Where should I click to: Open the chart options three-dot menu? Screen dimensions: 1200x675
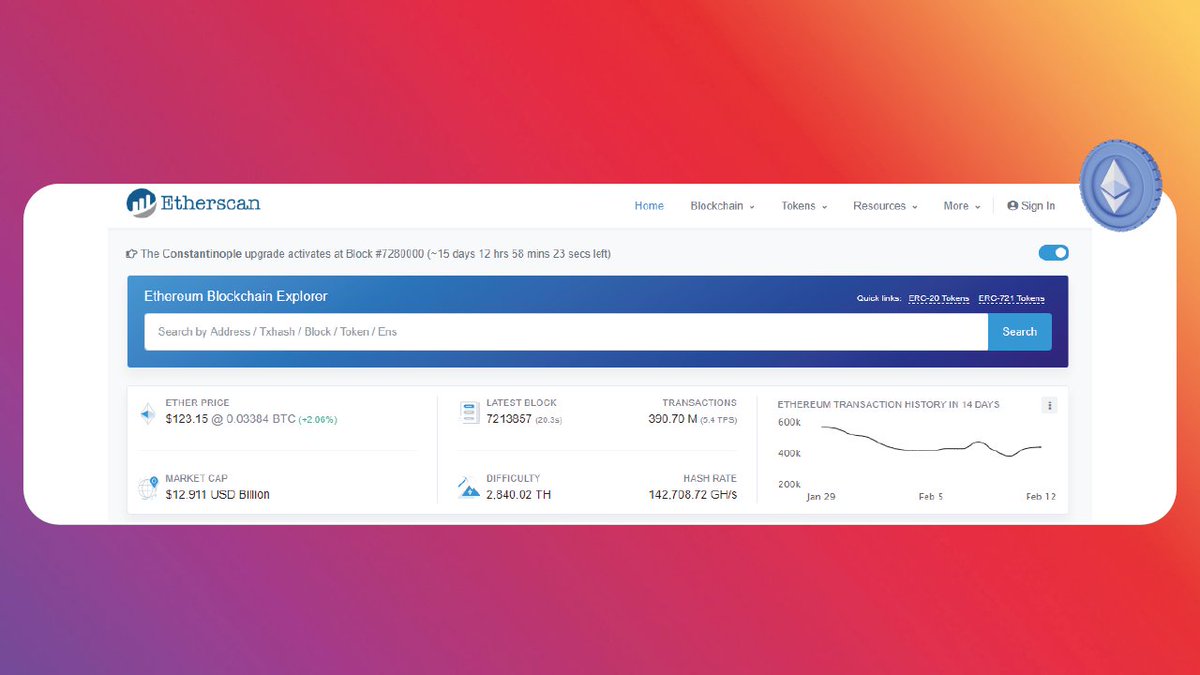click(x=1049, y=405)
